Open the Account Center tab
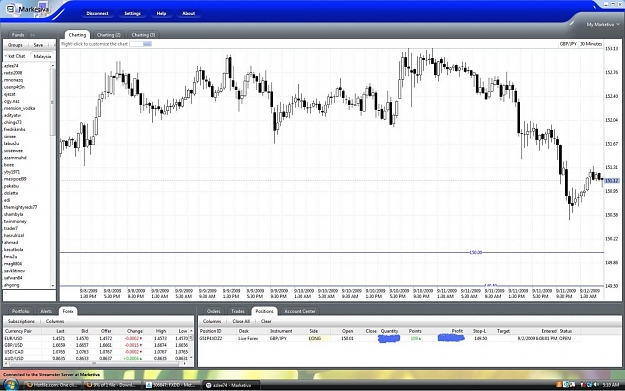Viewport: 625px width, 391px height. point(300,311)
